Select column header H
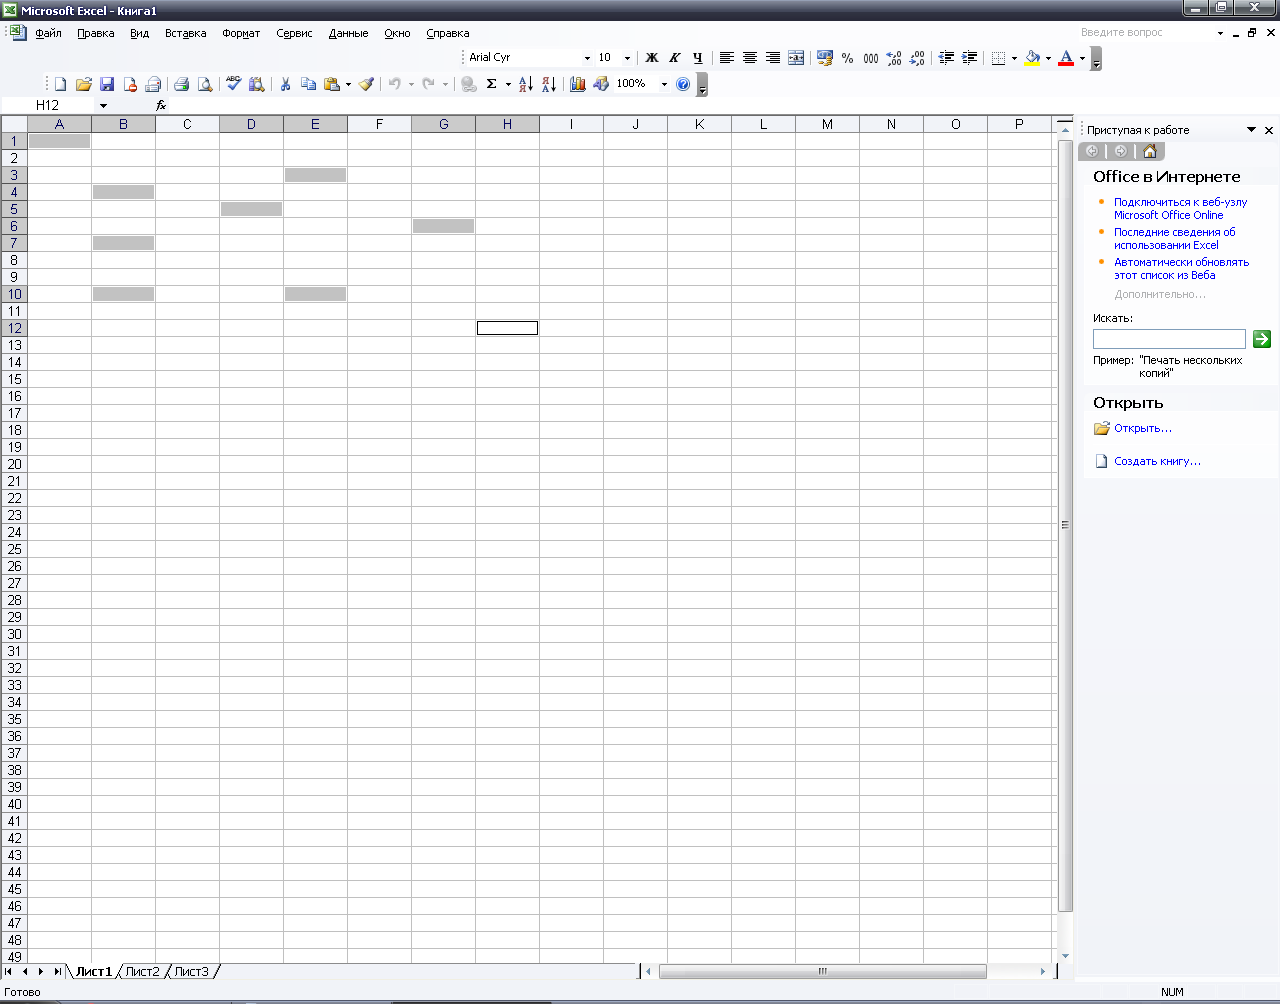 [507, 124]
